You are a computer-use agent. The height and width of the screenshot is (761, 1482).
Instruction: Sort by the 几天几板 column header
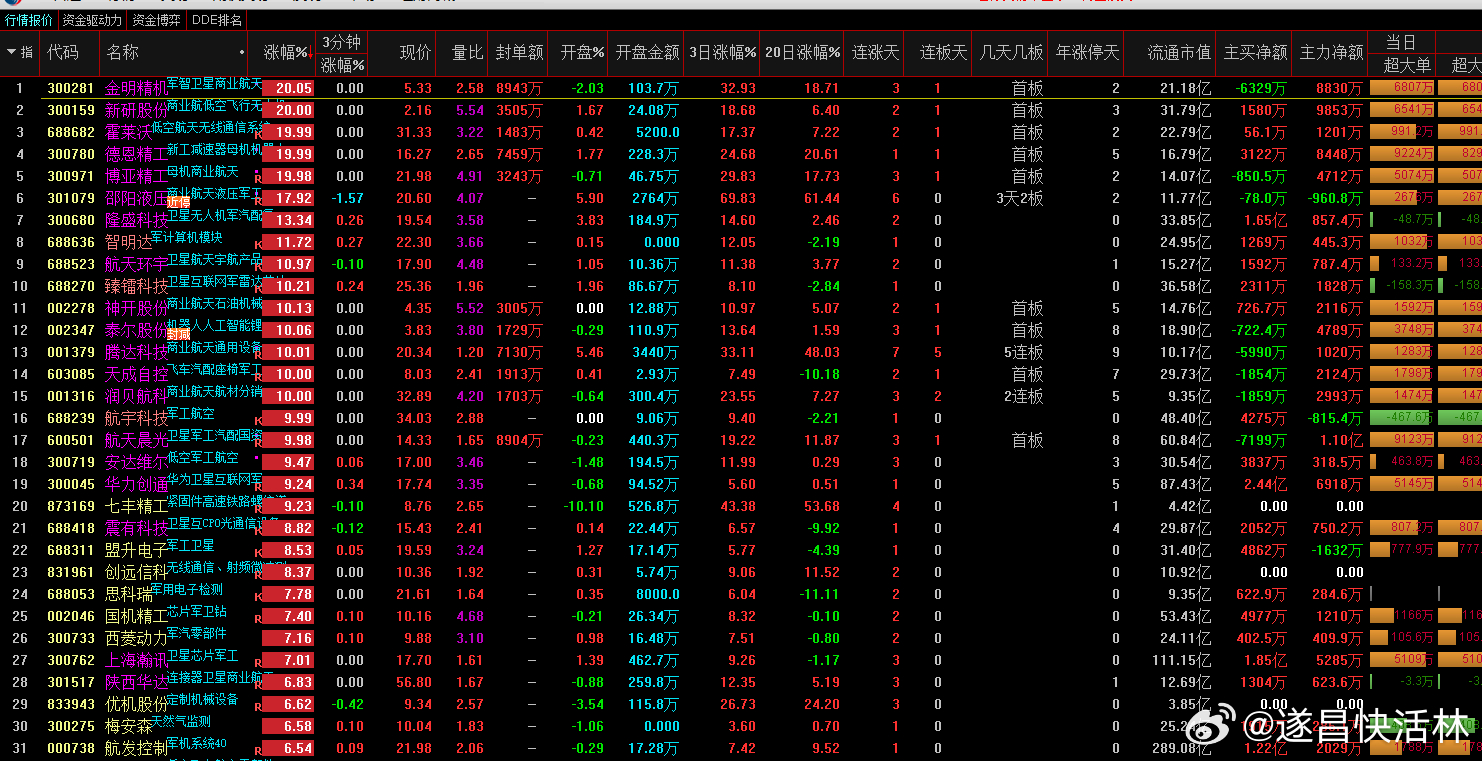click(x=1012, y=52)
